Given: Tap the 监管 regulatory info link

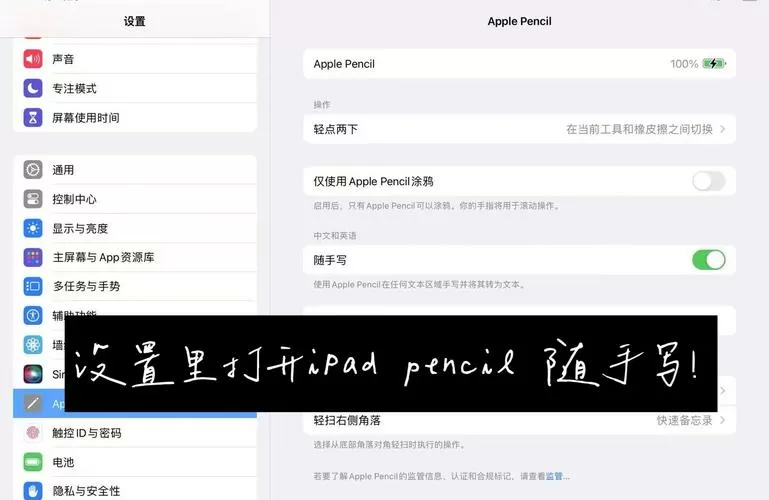Looking at the screenshot, I should tap(558, 476).
